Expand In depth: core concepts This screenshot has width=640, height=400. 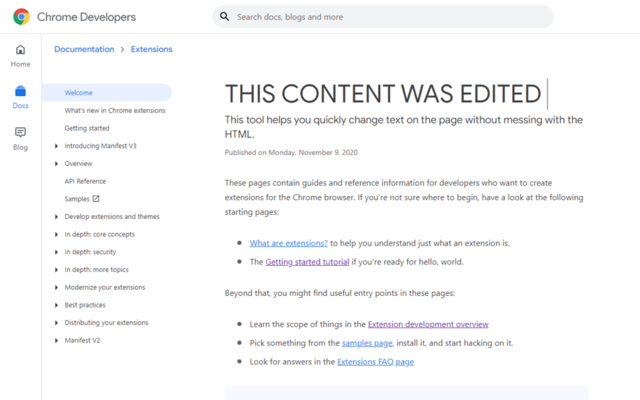point(56,234)
